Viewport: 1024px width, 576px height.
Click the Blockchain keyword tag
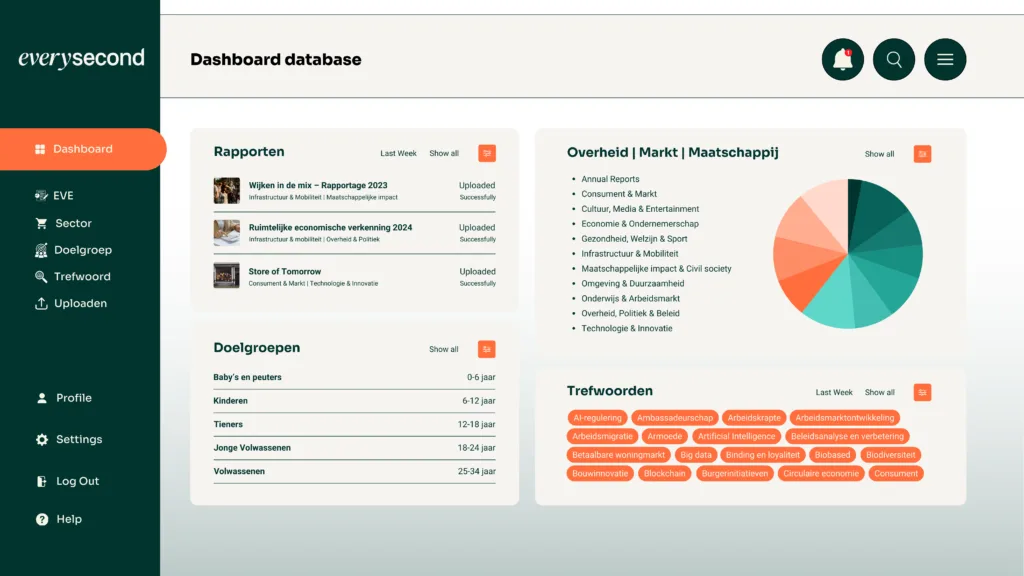[x=664, y=473]
